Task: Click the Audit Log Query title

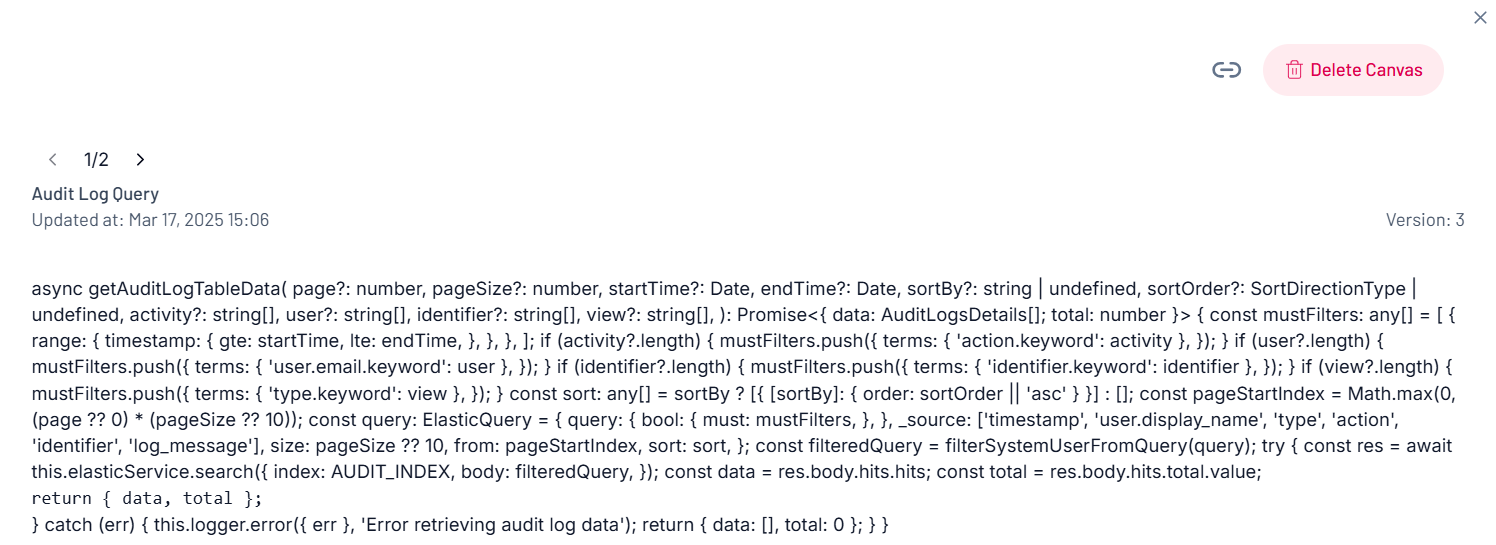Action: [95, 194]
